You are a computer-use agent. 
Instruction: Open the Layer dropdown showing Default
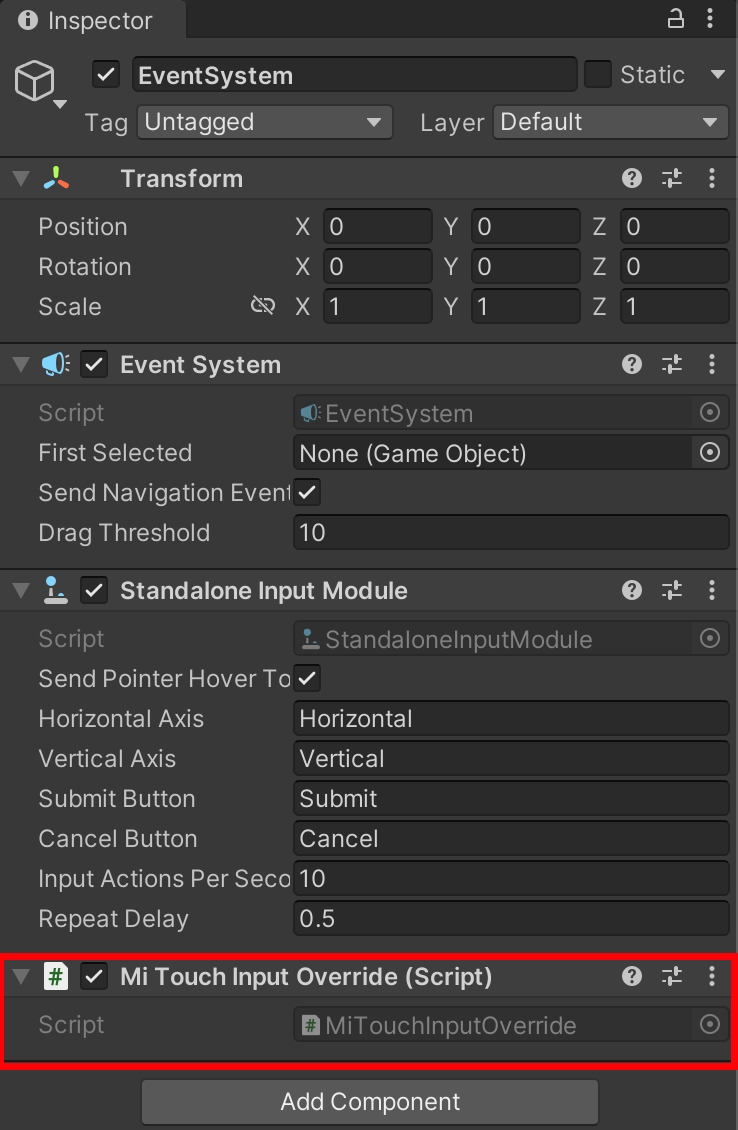tap(611, 122)
